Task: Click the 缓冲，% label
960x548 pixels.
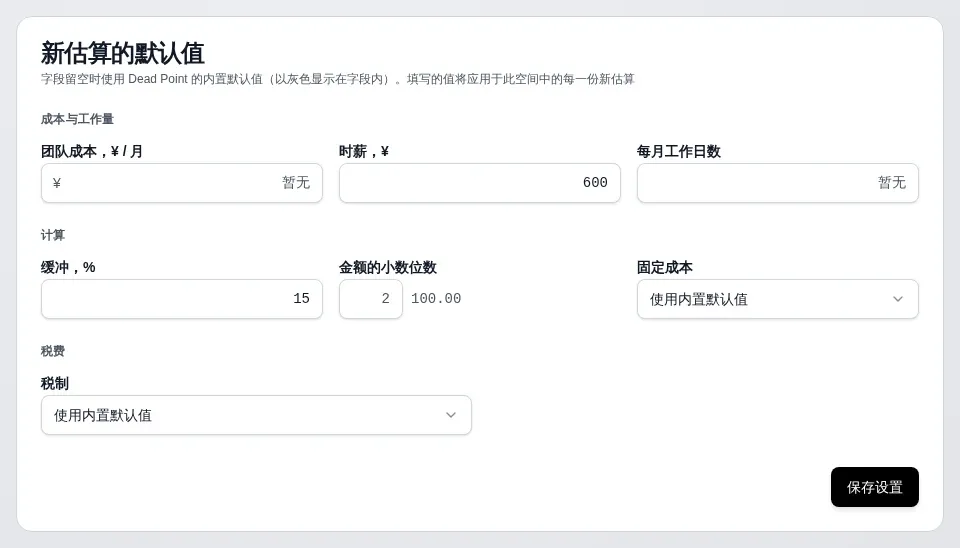Action: point(68,268)
